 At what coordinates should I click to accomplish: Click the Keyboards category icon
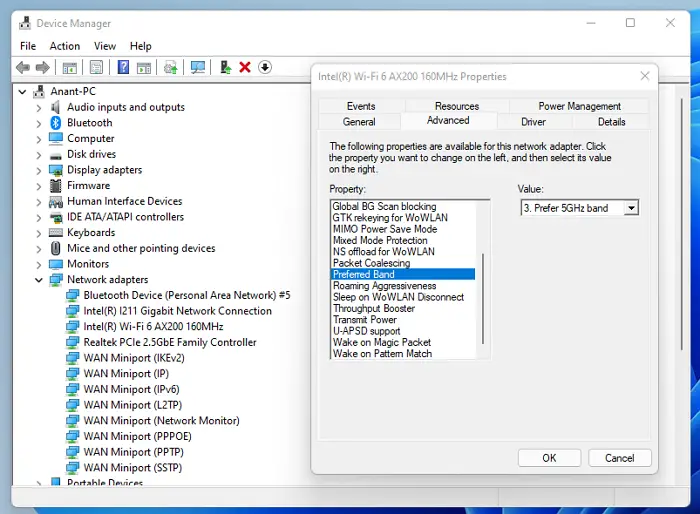(56, 232)
